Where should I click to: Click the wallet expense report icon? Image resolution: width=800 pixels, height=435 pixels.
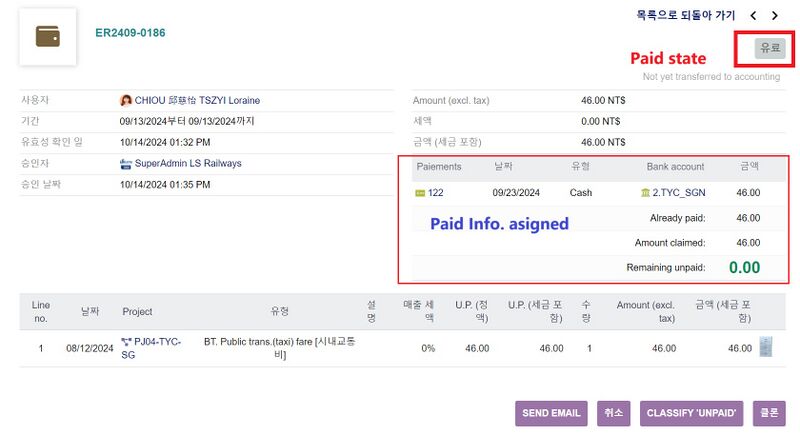(47, 37)
